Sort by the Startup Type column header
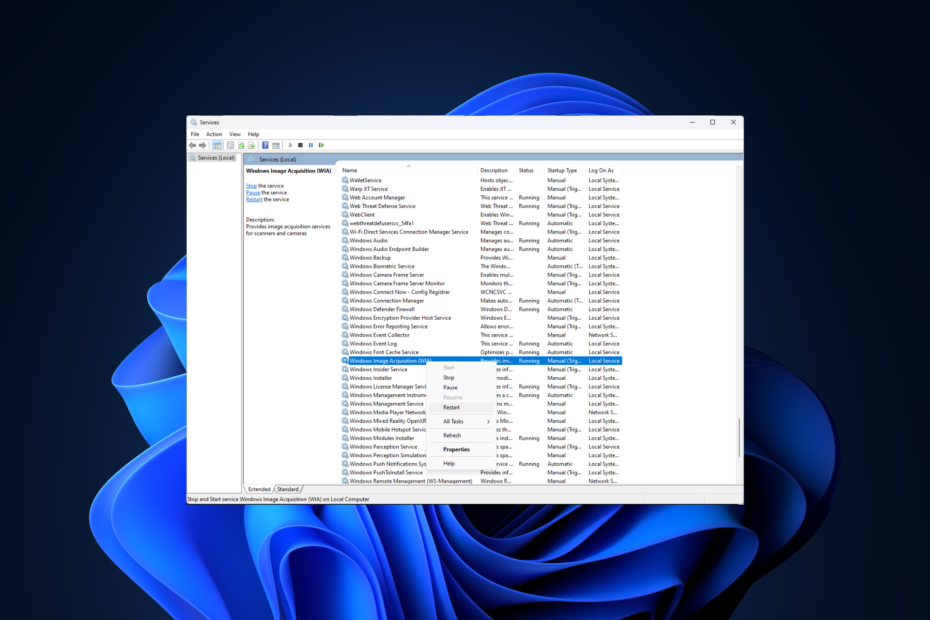930x620 pixels. [x=565, y=170]
